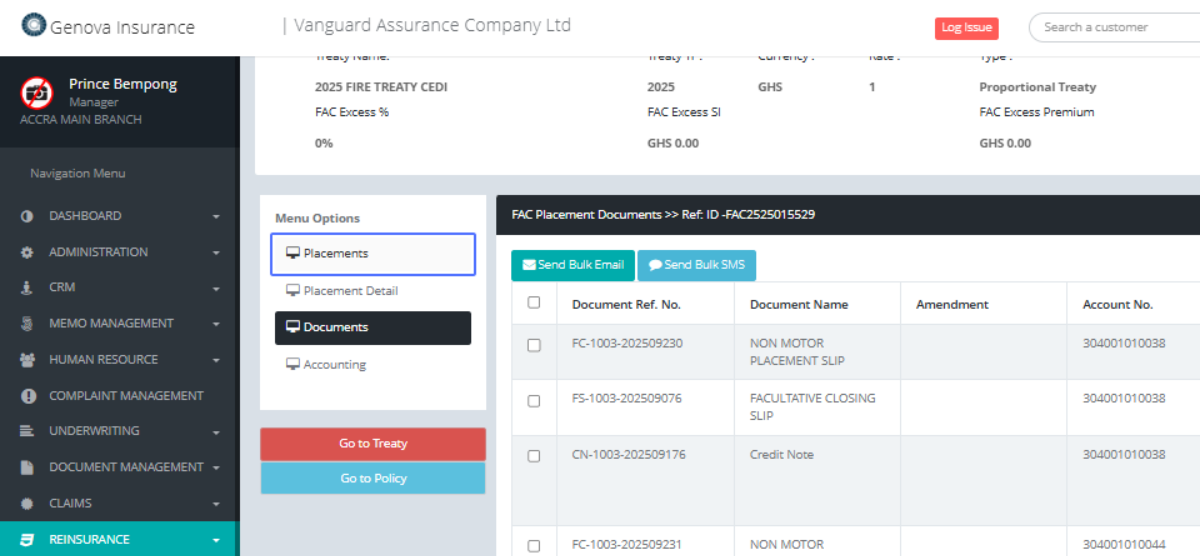Click the Search a customer field
The width and height of the screenshot is (1200, 556).
tap(1110, 27)
